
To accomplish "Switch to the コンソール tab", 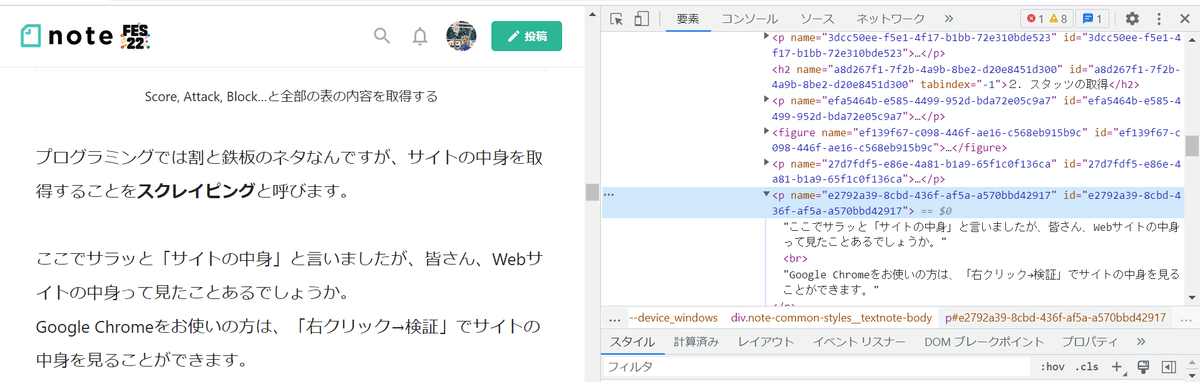I will click(x=750, y=18).
